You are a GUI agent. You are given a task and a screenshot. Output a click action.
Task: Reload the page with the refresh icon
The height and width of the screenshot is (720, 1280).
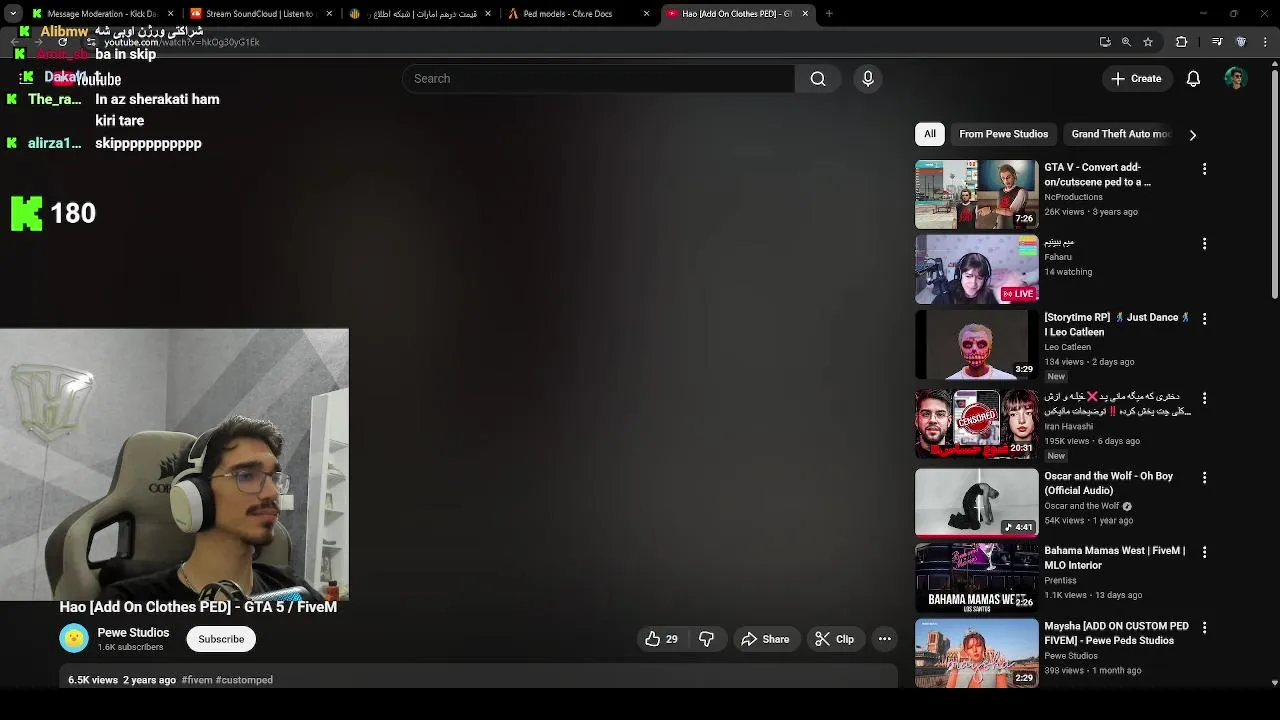[62, 42]
